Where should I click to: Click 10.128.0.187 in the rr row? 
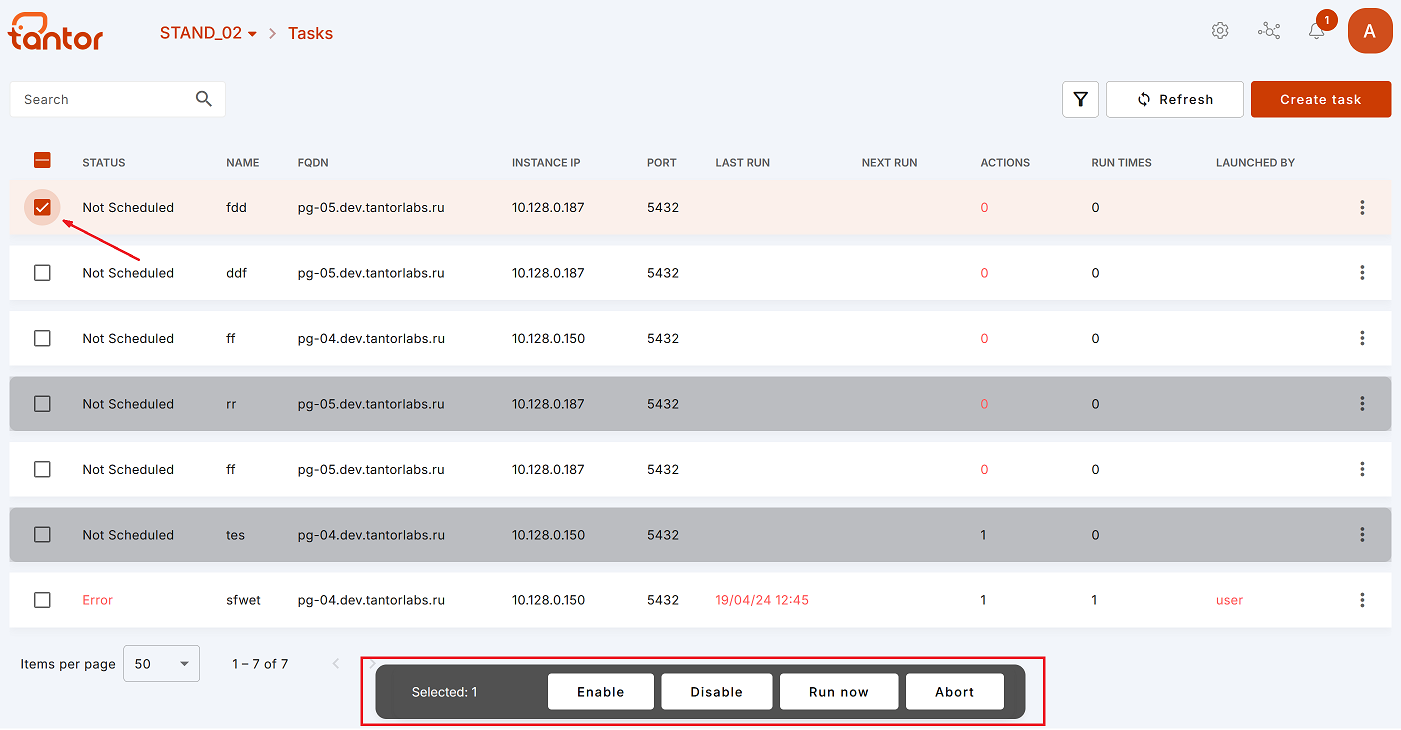548,404
